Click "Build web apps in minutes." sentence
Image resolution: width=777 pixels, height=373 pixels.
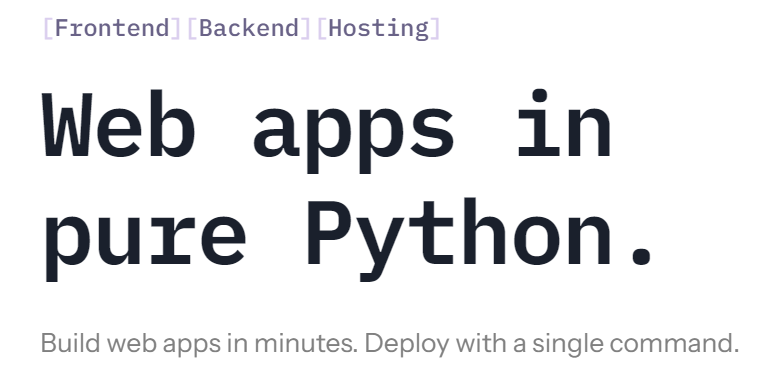(199, 343)
